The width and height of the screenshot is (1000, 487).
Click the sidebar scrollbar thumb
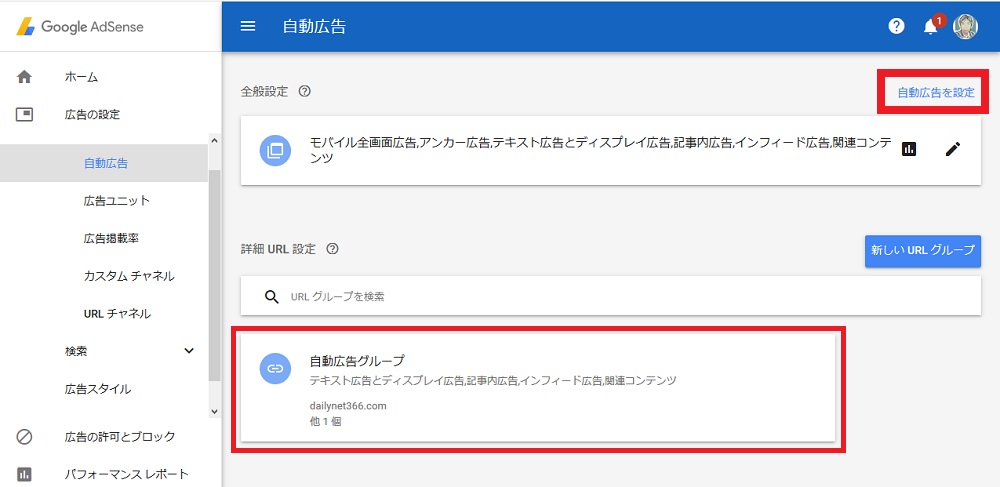coord(214,275)
